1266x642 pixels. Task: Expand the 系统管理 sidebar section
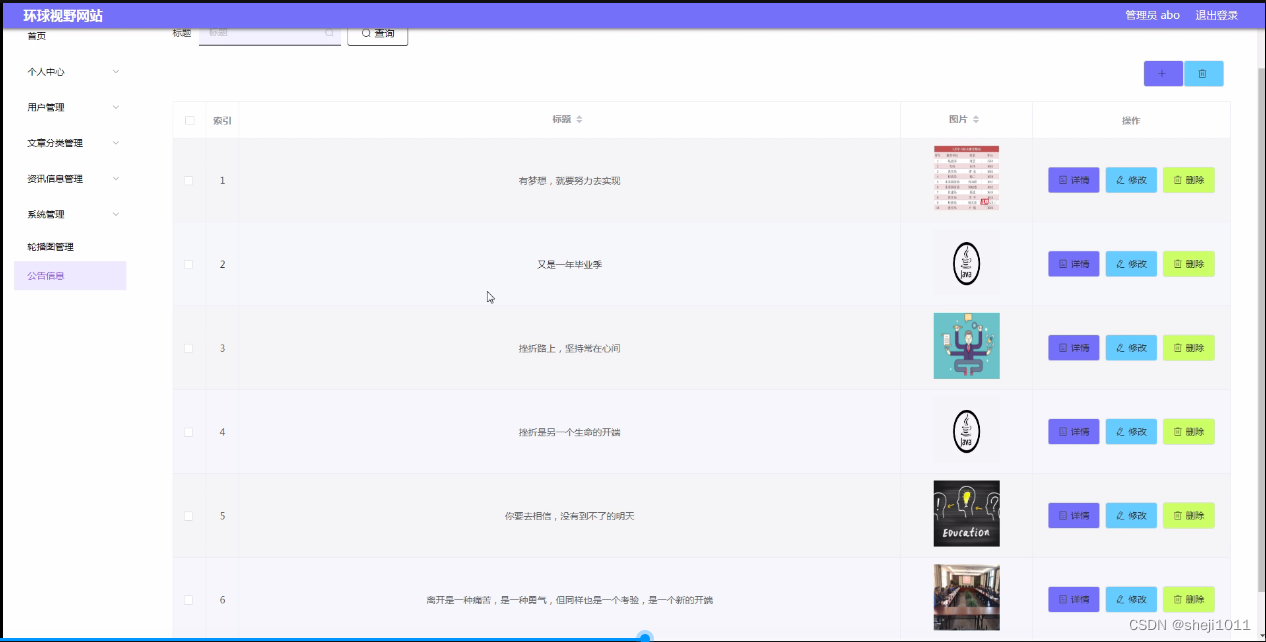(70, 213)
